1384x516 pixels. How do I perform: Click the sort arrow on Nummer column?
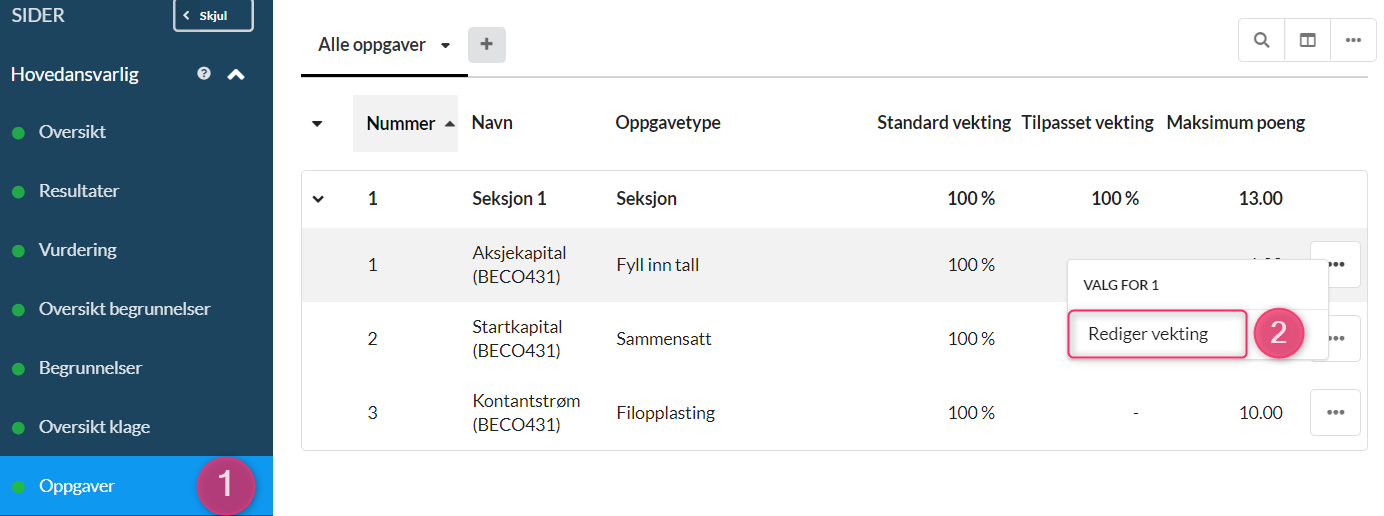click(x=449, y=123)
